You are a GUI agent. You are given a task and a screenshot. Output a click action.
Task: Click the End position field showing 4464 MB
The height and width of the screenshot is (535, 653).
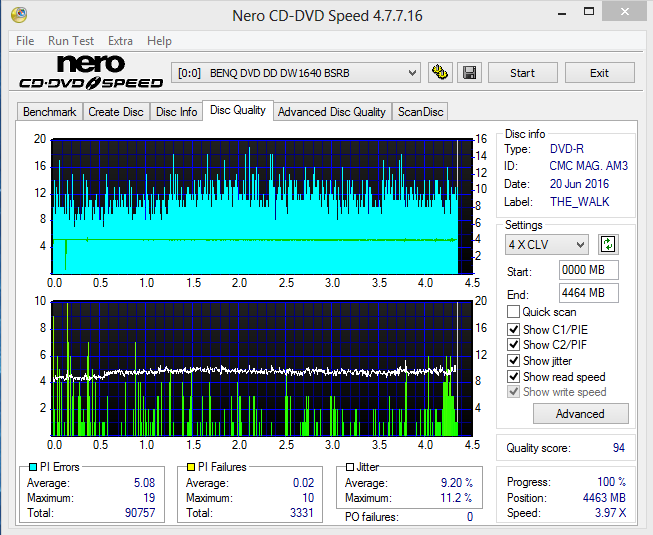click(588, 293)
